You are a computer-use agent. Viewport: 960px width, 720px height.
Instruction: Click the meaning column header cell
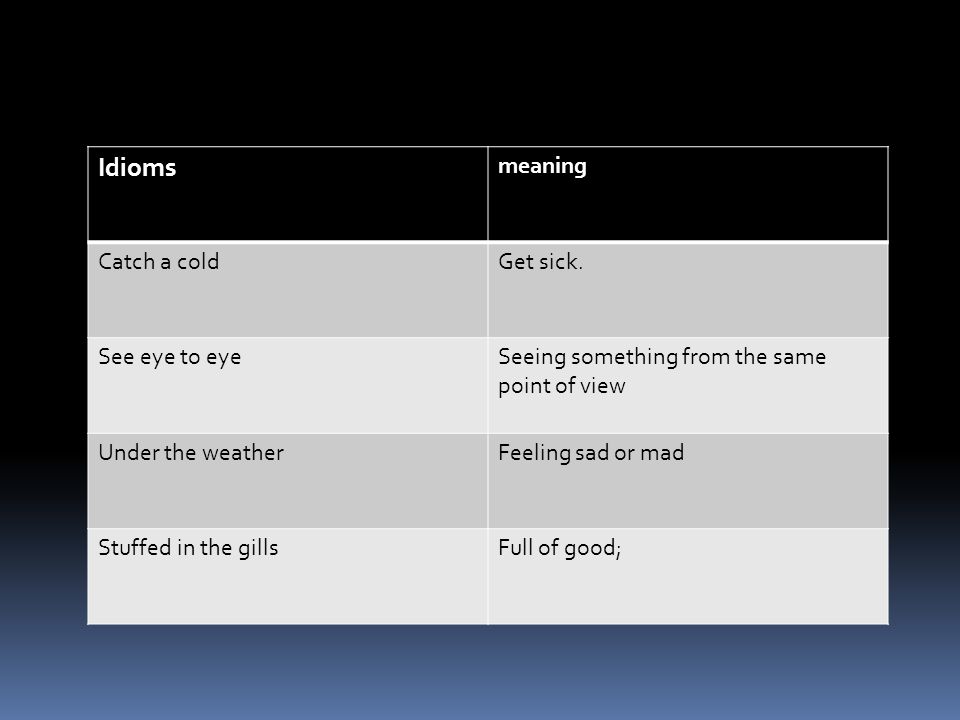pos(688,193)
